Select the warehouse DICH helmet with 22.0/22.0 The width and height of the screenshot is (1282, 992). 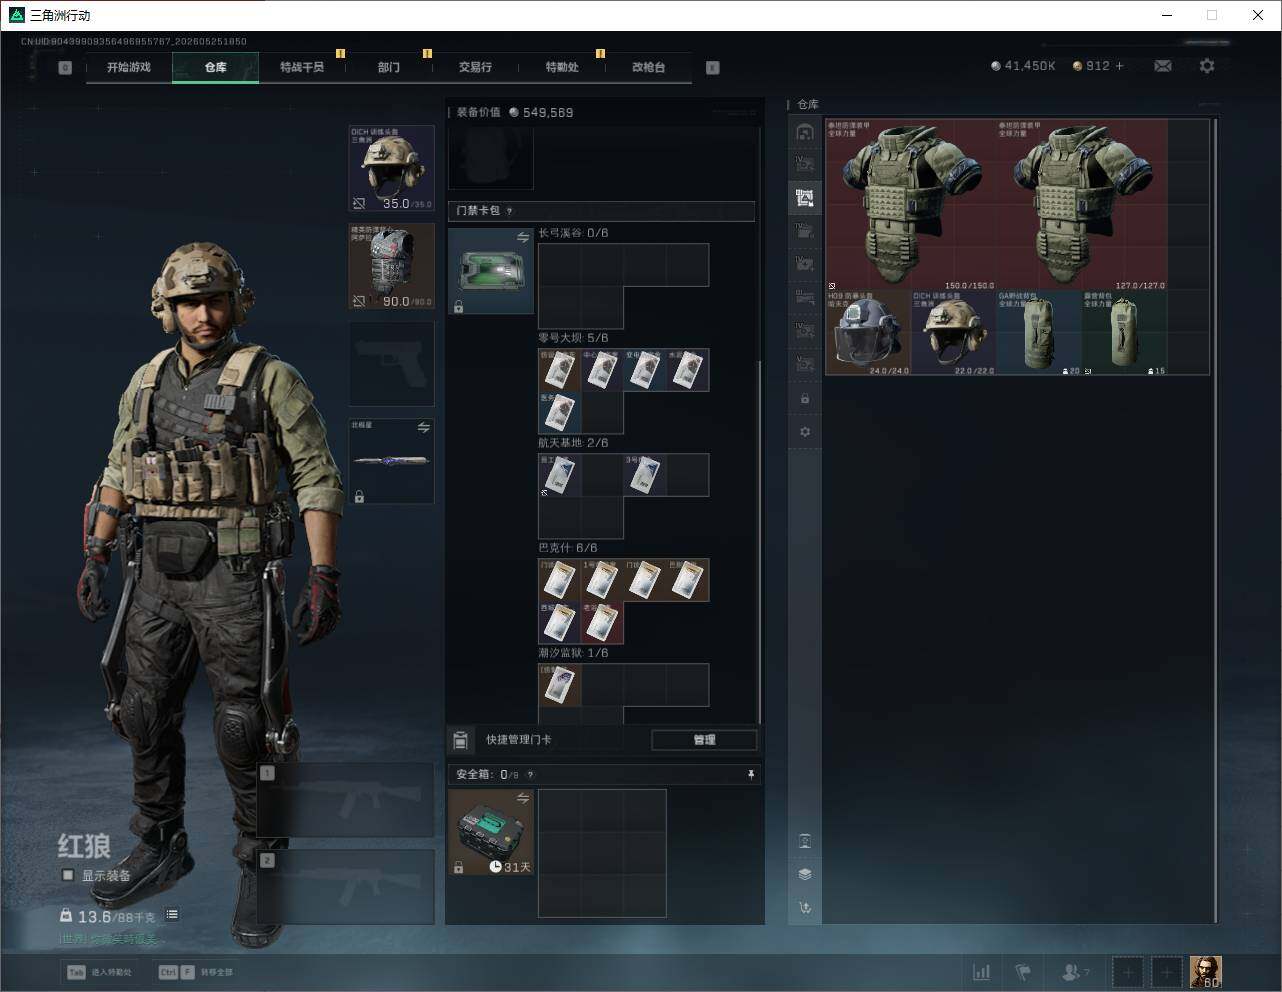954,333
